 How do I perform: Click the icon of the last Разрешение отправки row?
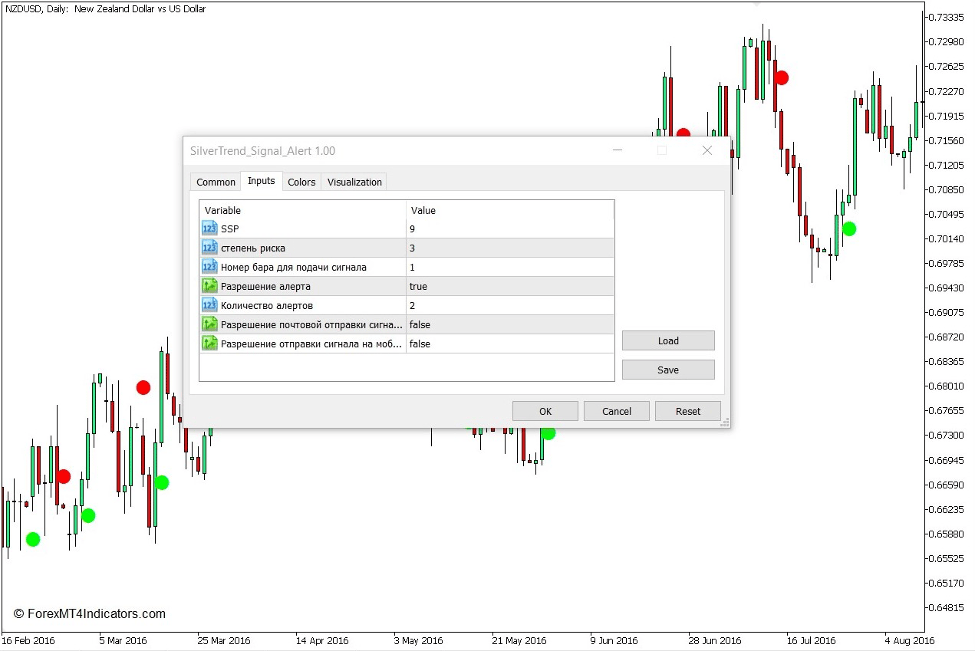coord(210,343)
